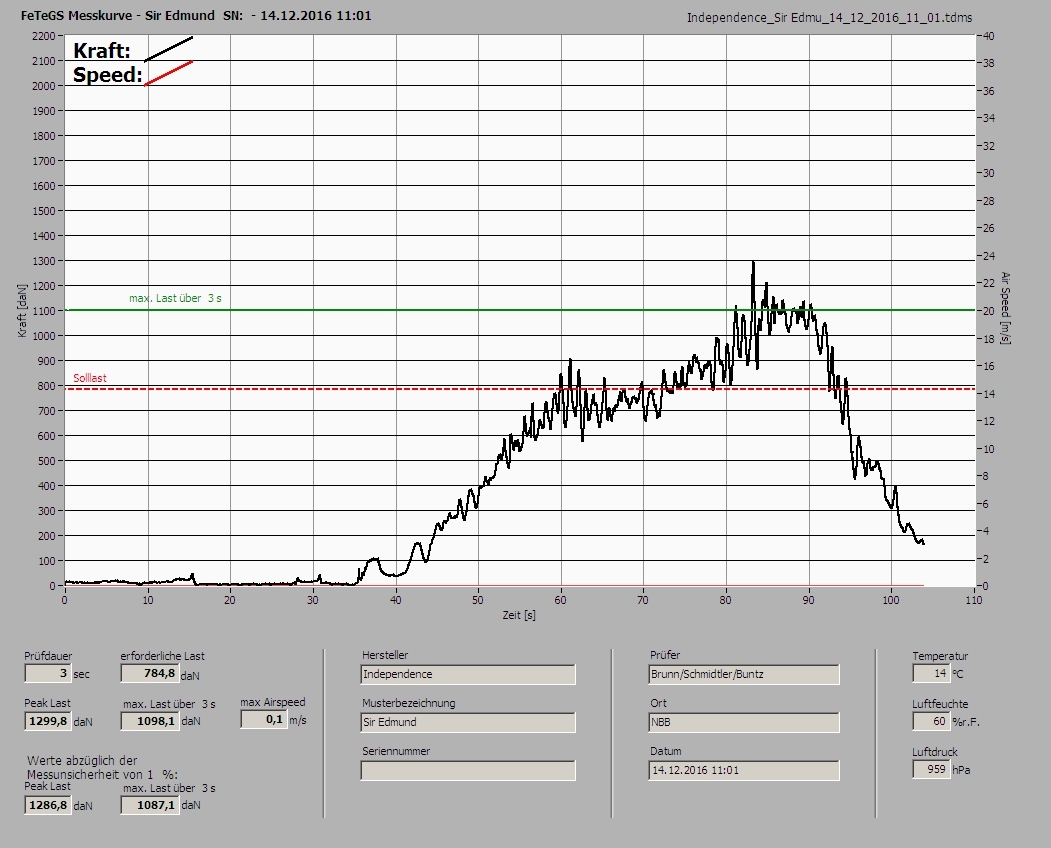The height and width of the screenshot is (848, 1051).
Task: Click the "Zeit [s]" axis title
Action: click(x=519, y=615)
